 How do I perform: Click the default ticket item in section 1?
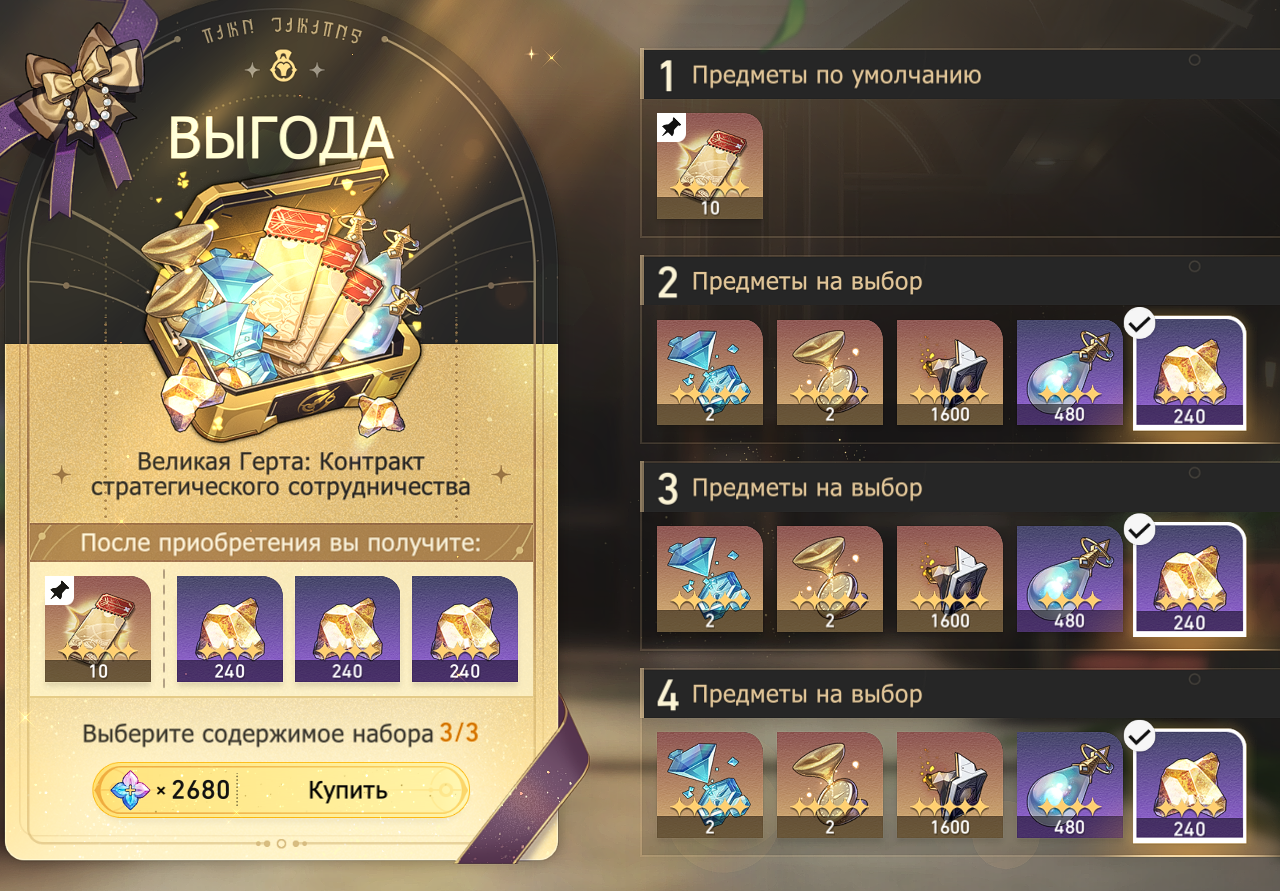point(710,166)
